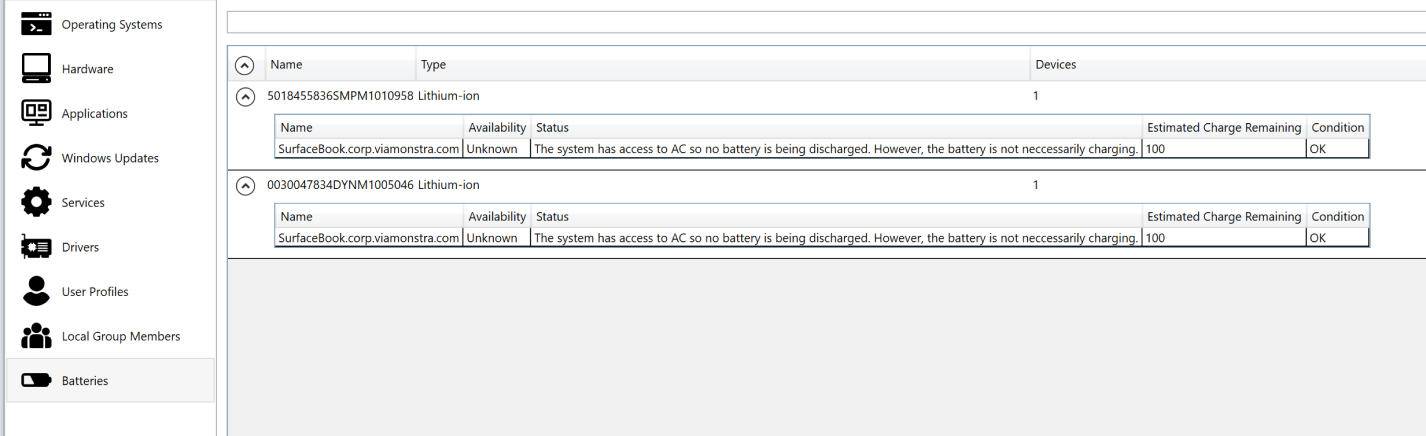Click the Hardware monitor icon
Screen dimensions: 1426x436
click(x=36, y=69)
